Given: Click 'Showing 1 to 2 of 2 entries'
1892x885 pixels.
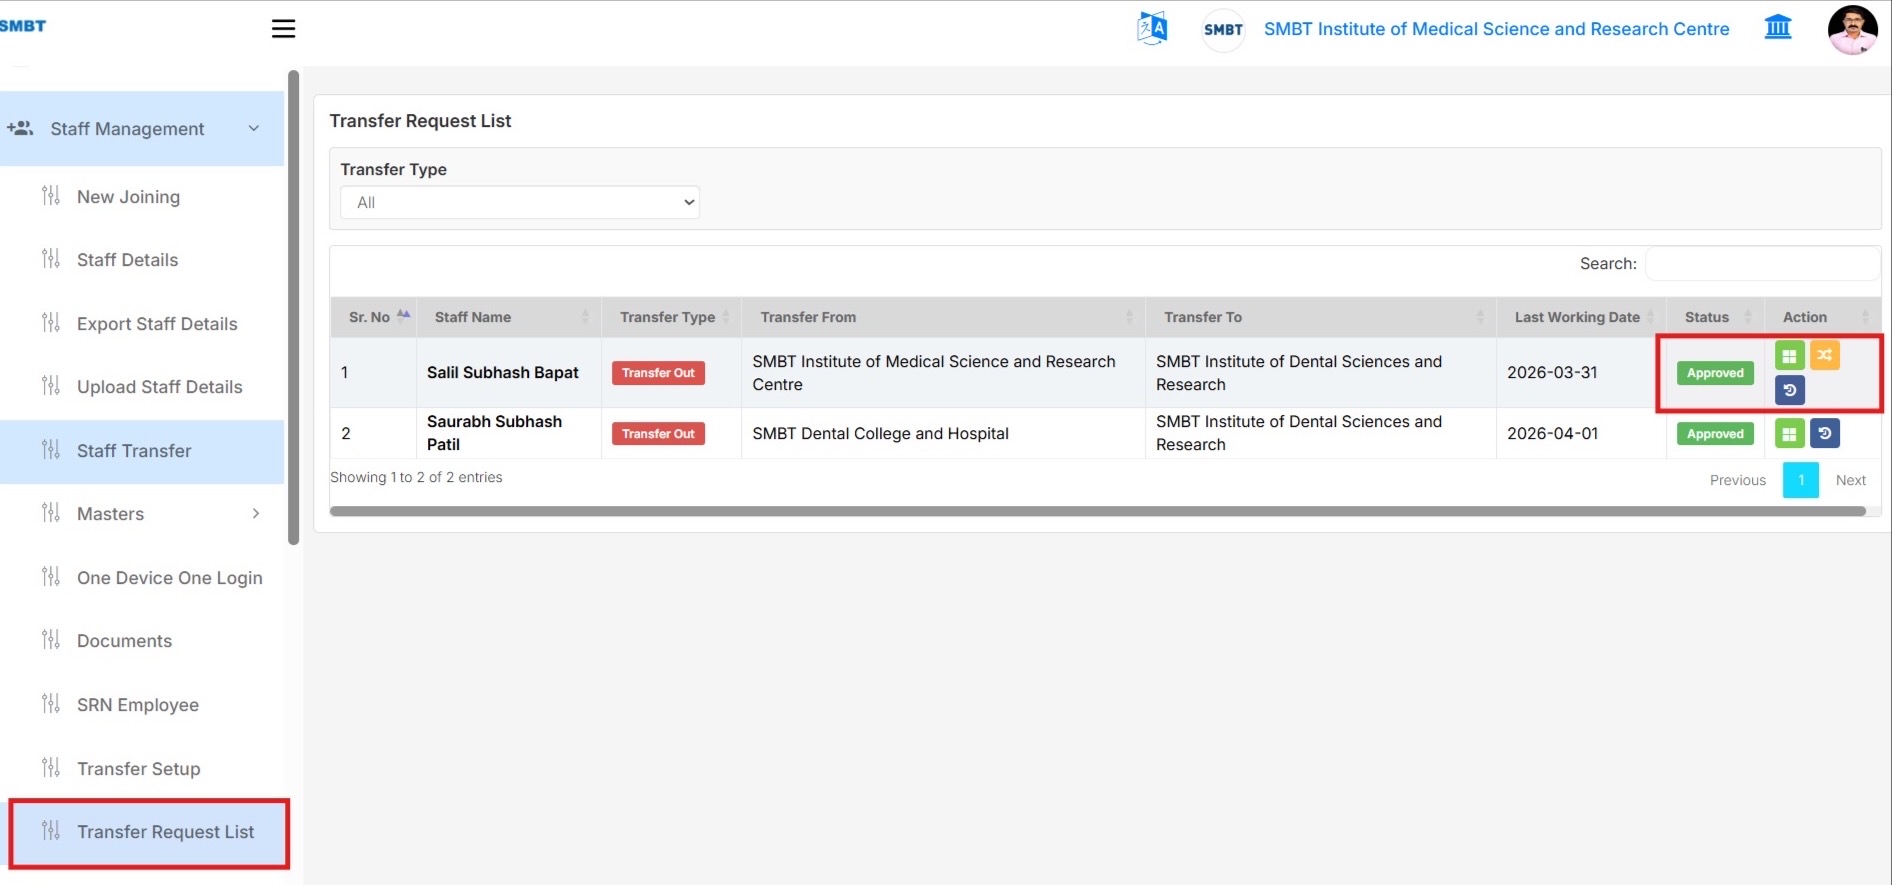Looking at the screenshot, I should click(x=416, y=477).
